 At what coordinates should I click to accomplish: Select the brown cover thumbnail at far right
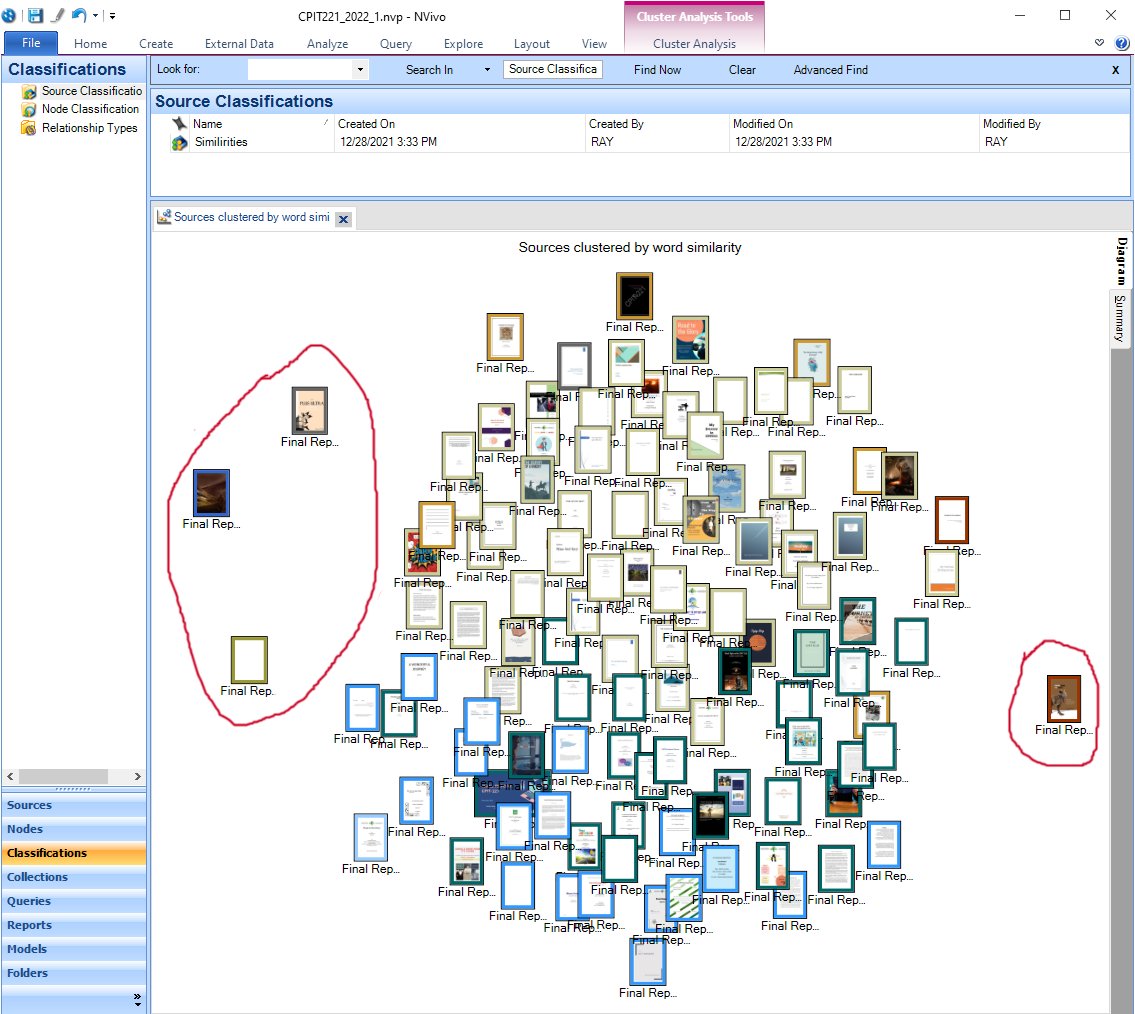click(x=1063, y=698)
